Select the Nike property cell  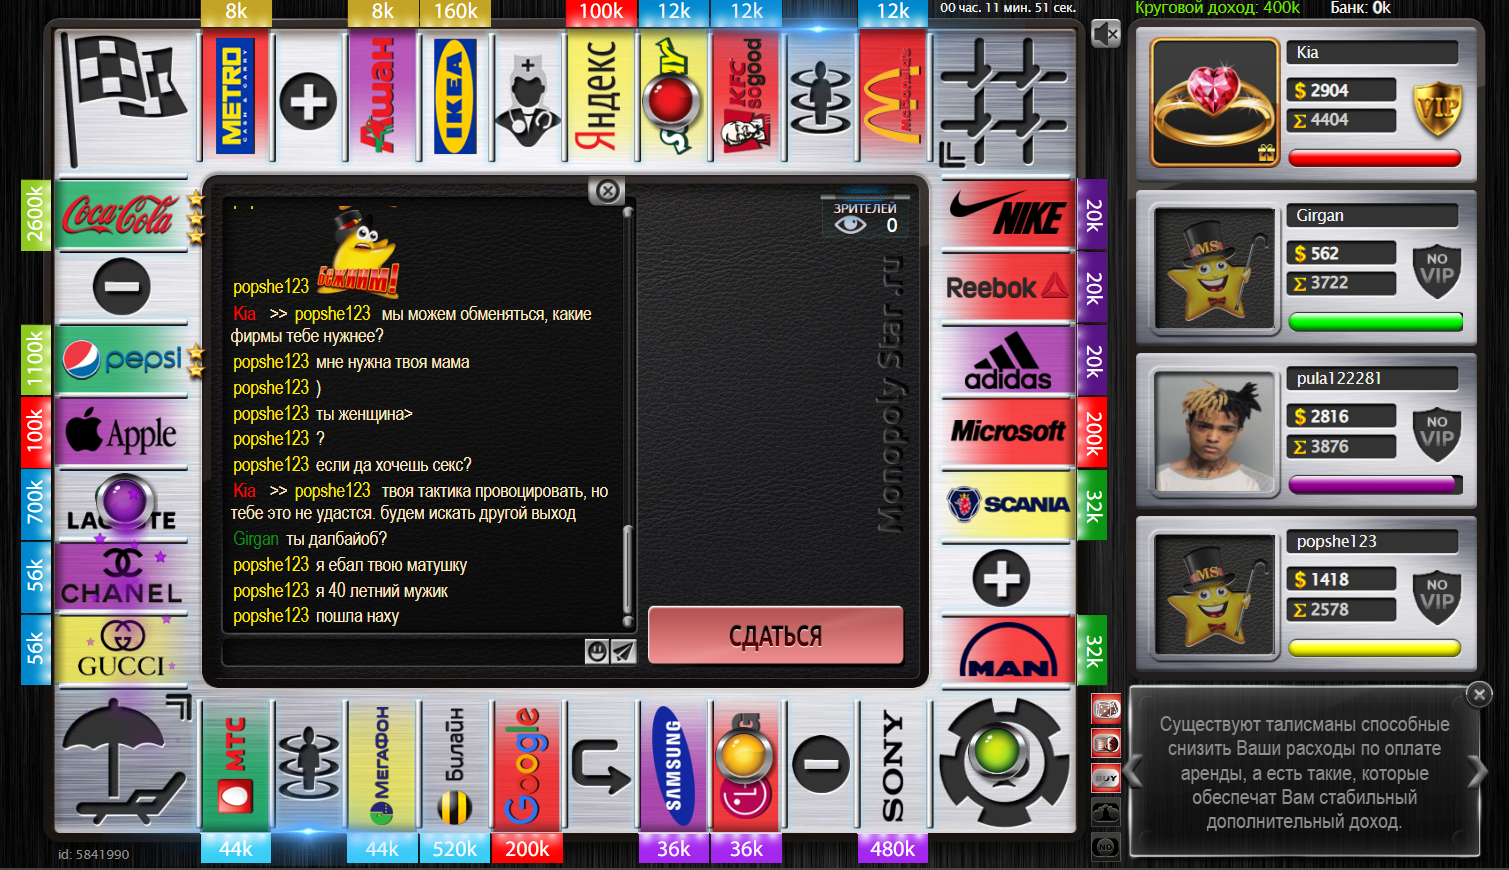pos(1008,214)
